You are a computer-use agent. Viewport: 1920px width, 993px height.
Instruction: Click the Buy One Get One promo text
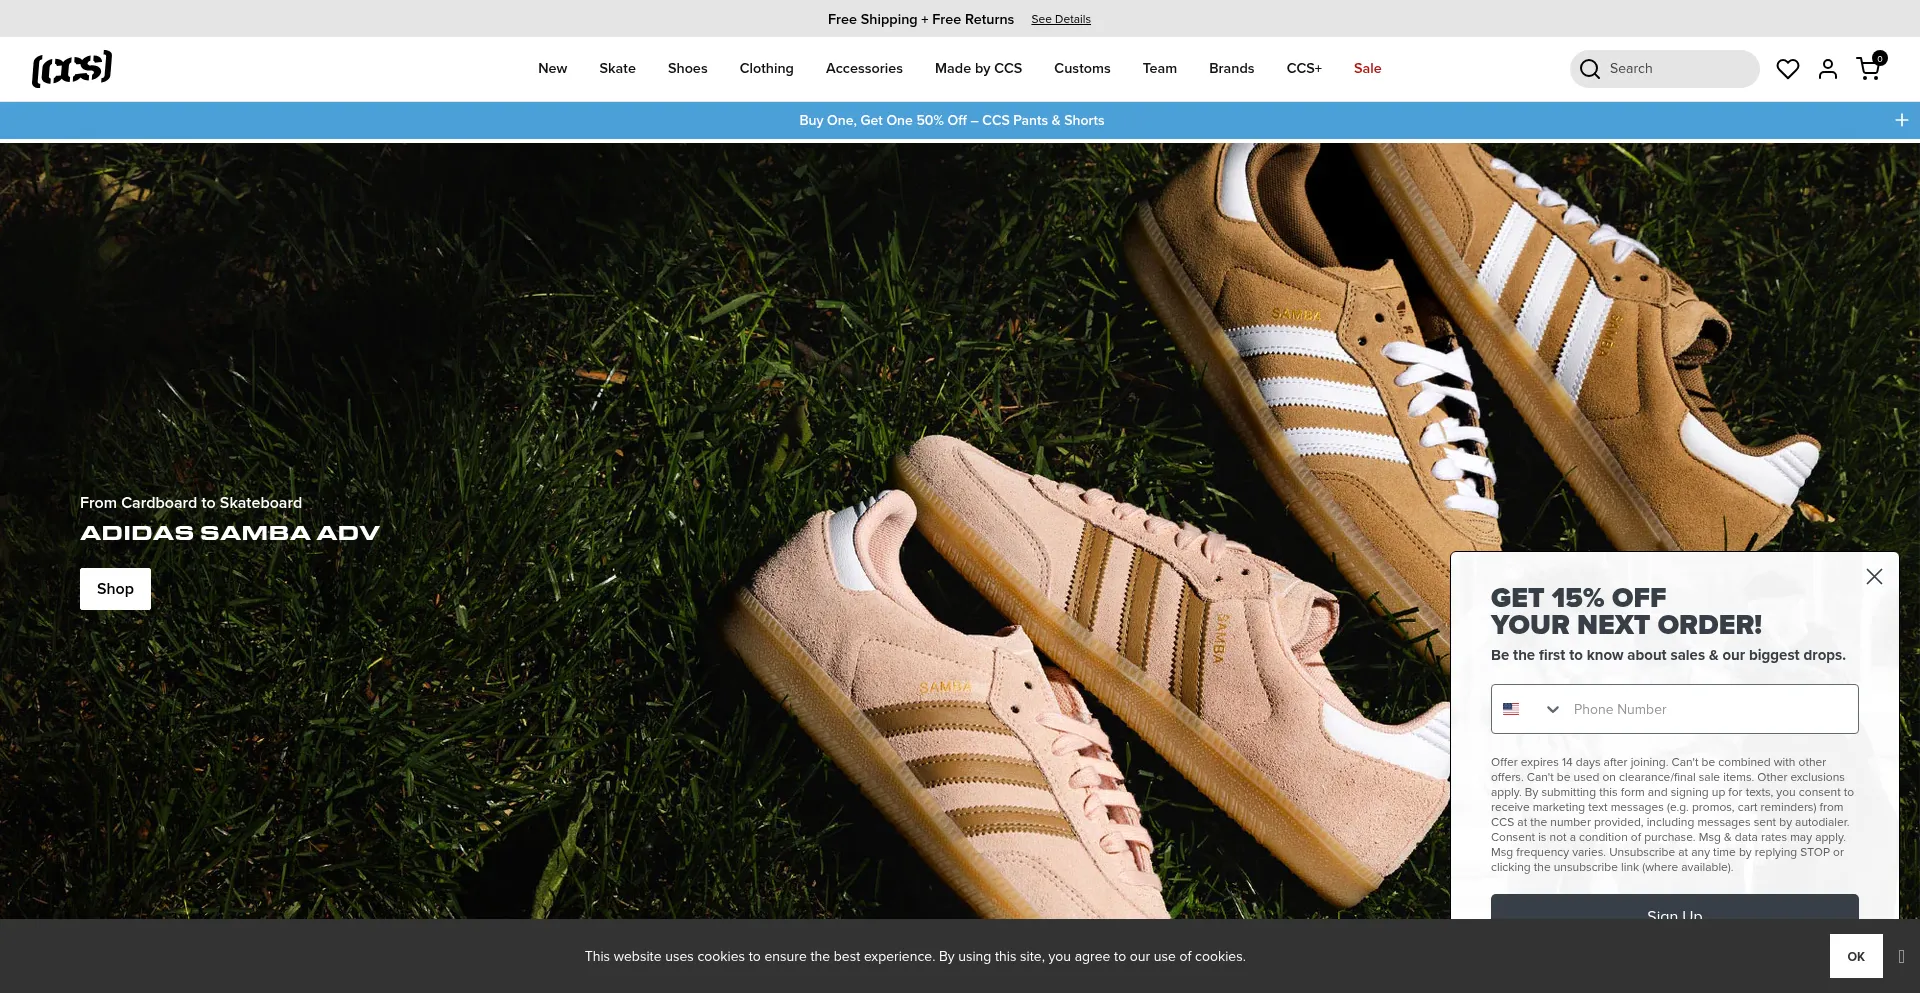pyautogui.click(x=951, y=120)
